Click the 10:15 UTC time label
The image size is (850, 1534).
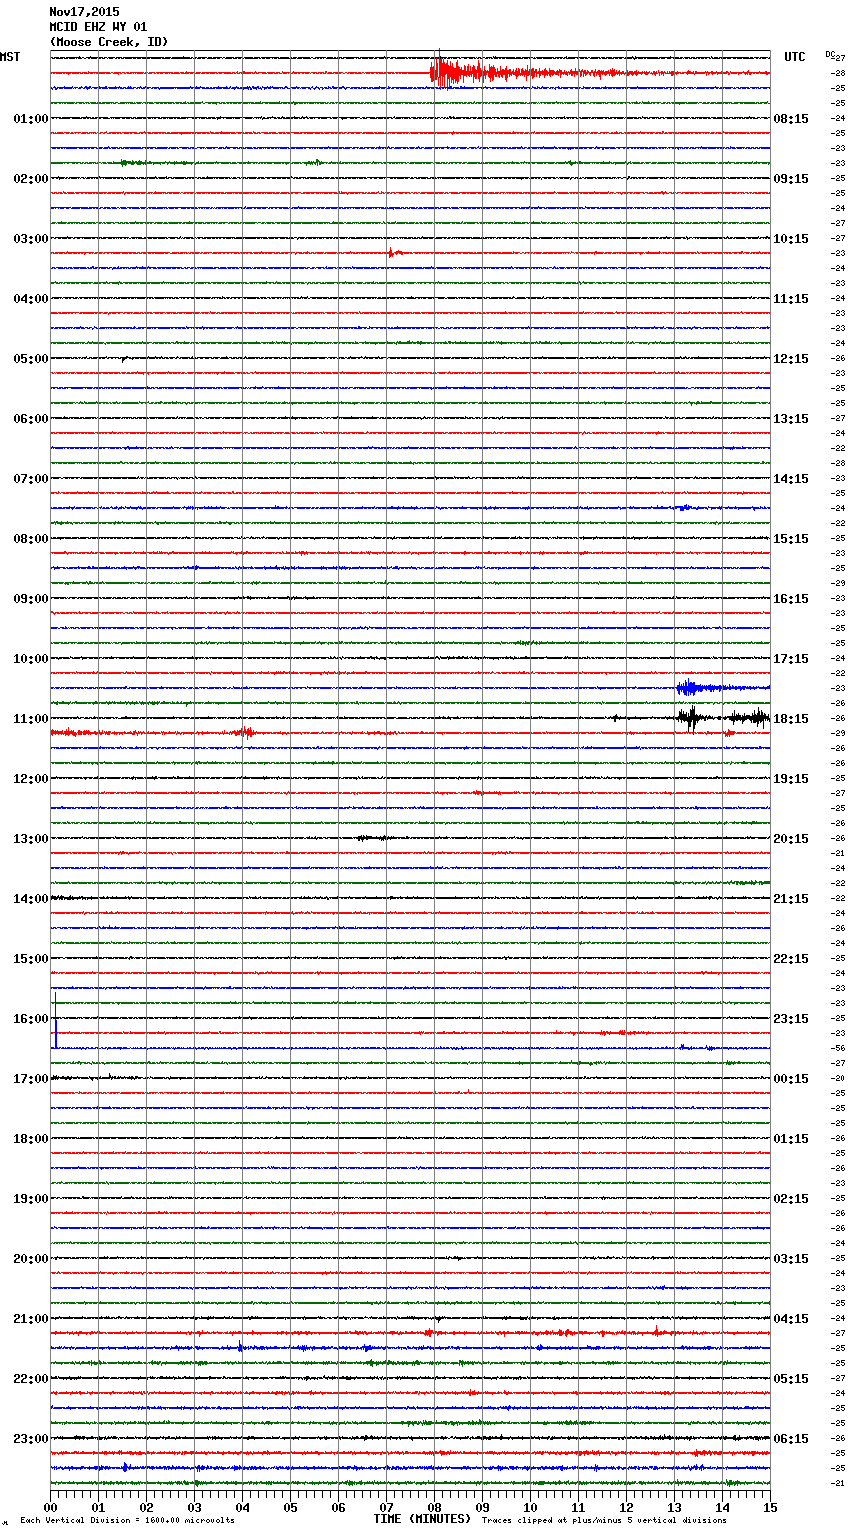click(x=791, y=239)
